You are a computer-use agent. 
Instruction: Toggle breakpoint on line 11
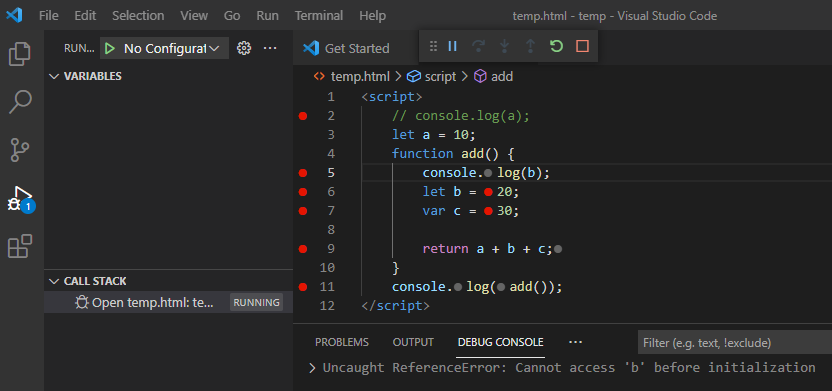point(303,287)
